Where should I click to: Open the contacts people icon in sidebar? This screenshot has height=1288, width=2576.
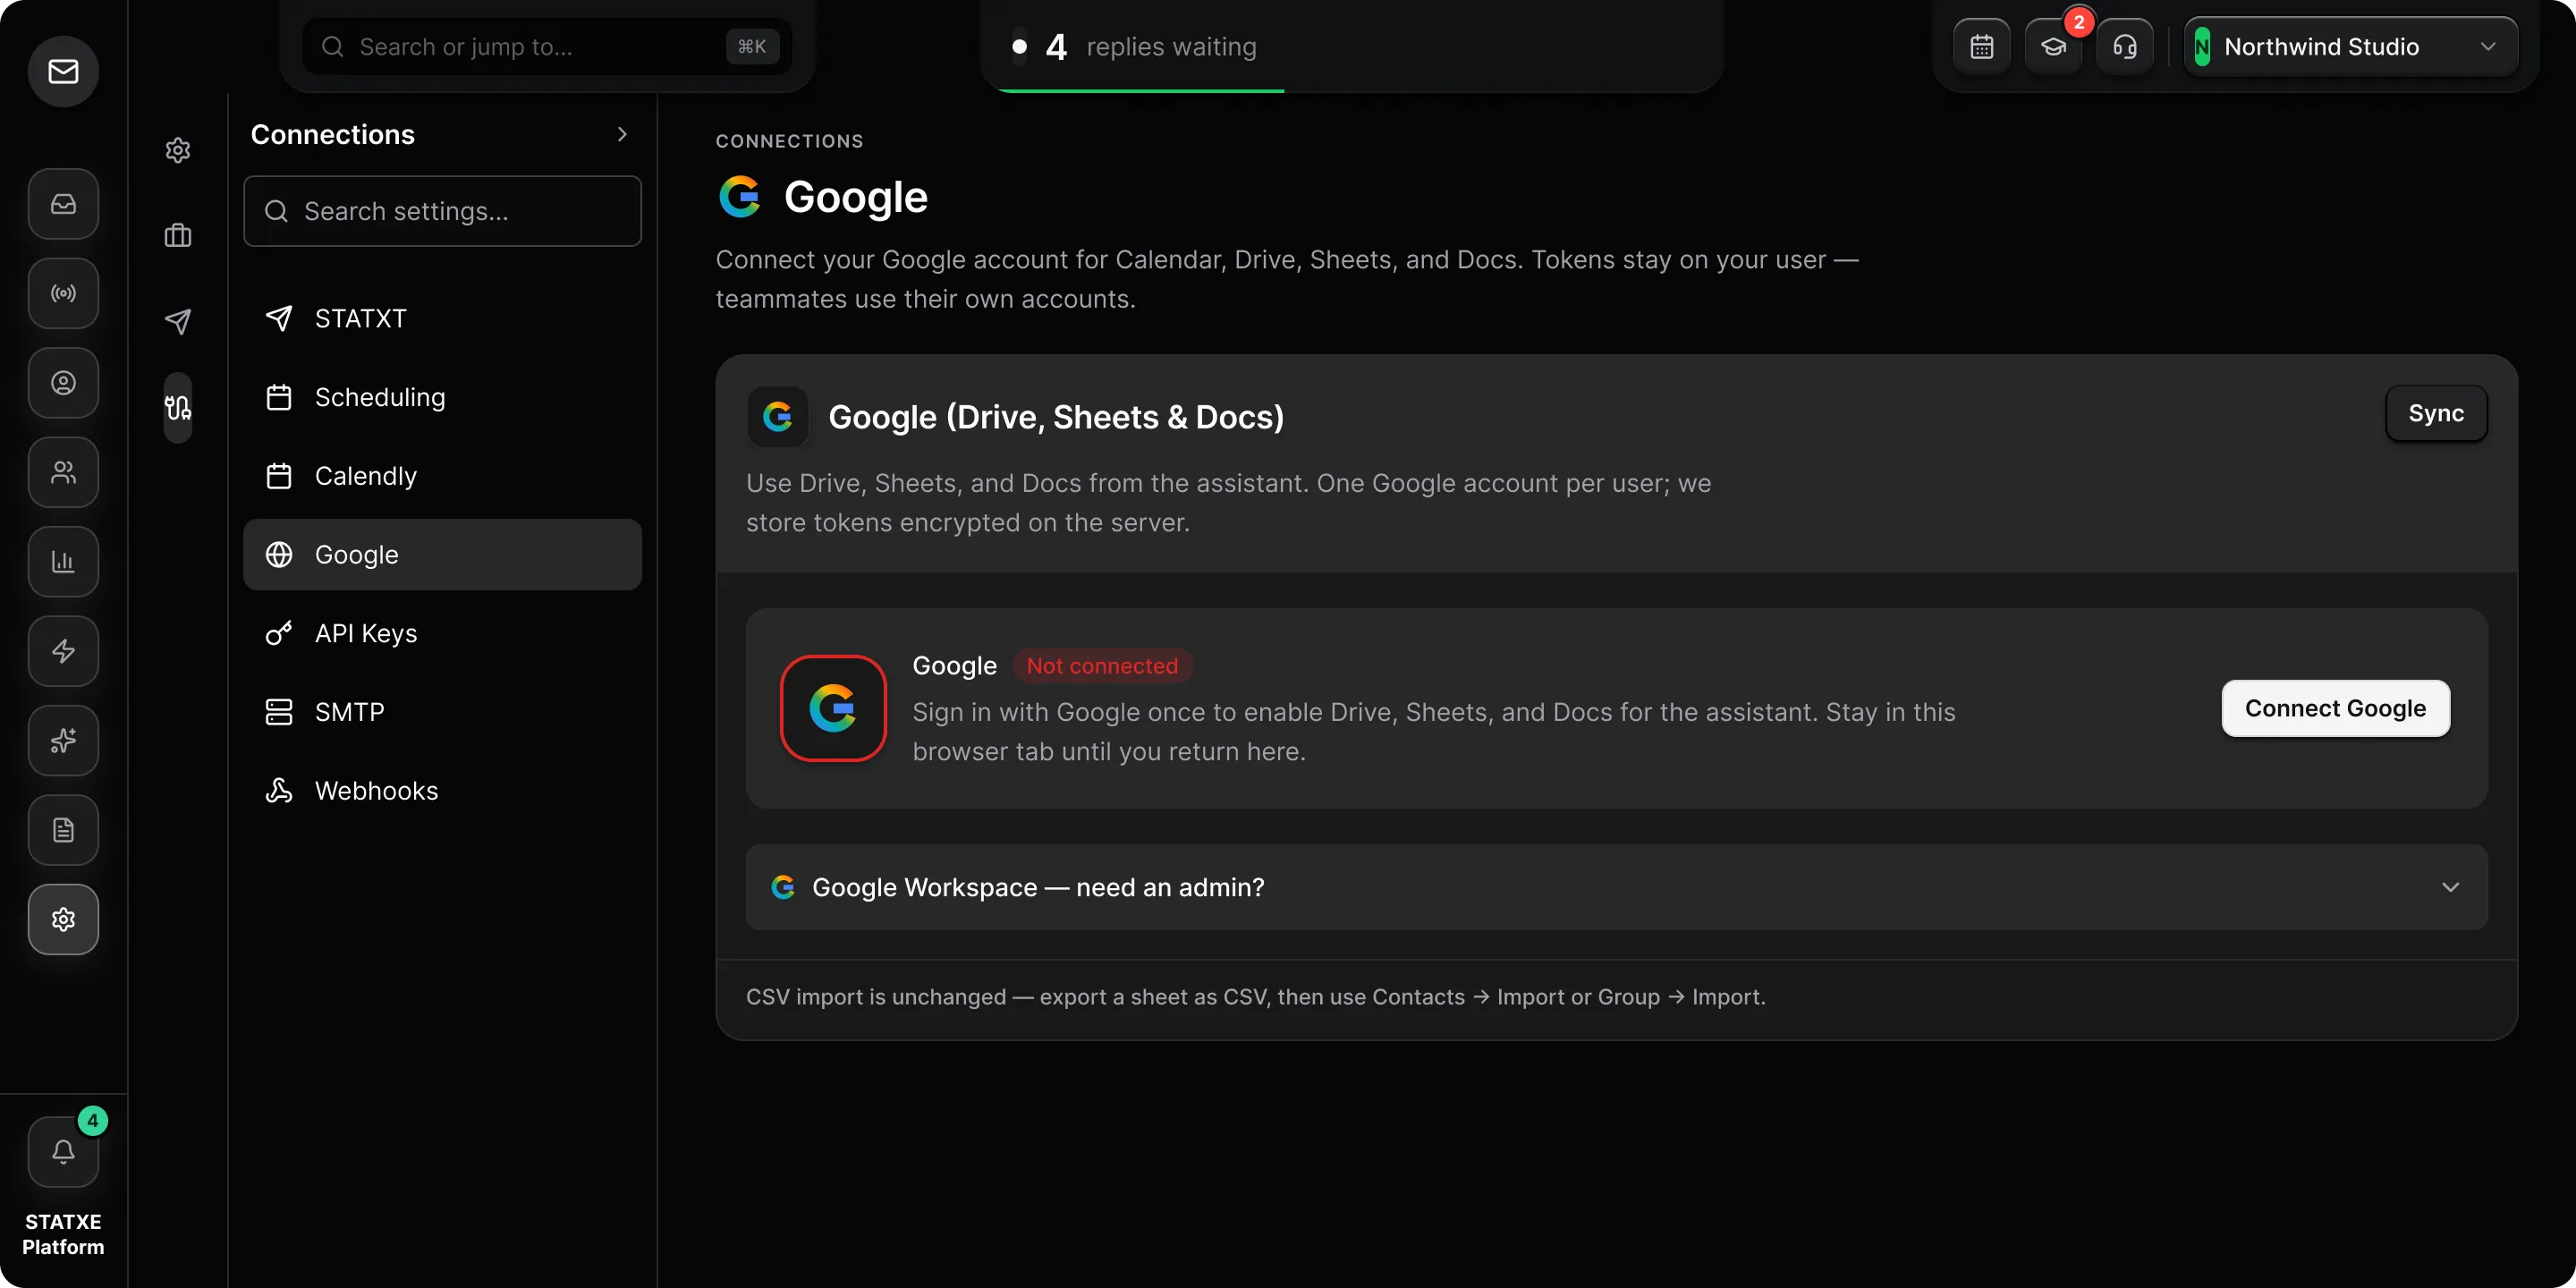click(x=63, y=472)
